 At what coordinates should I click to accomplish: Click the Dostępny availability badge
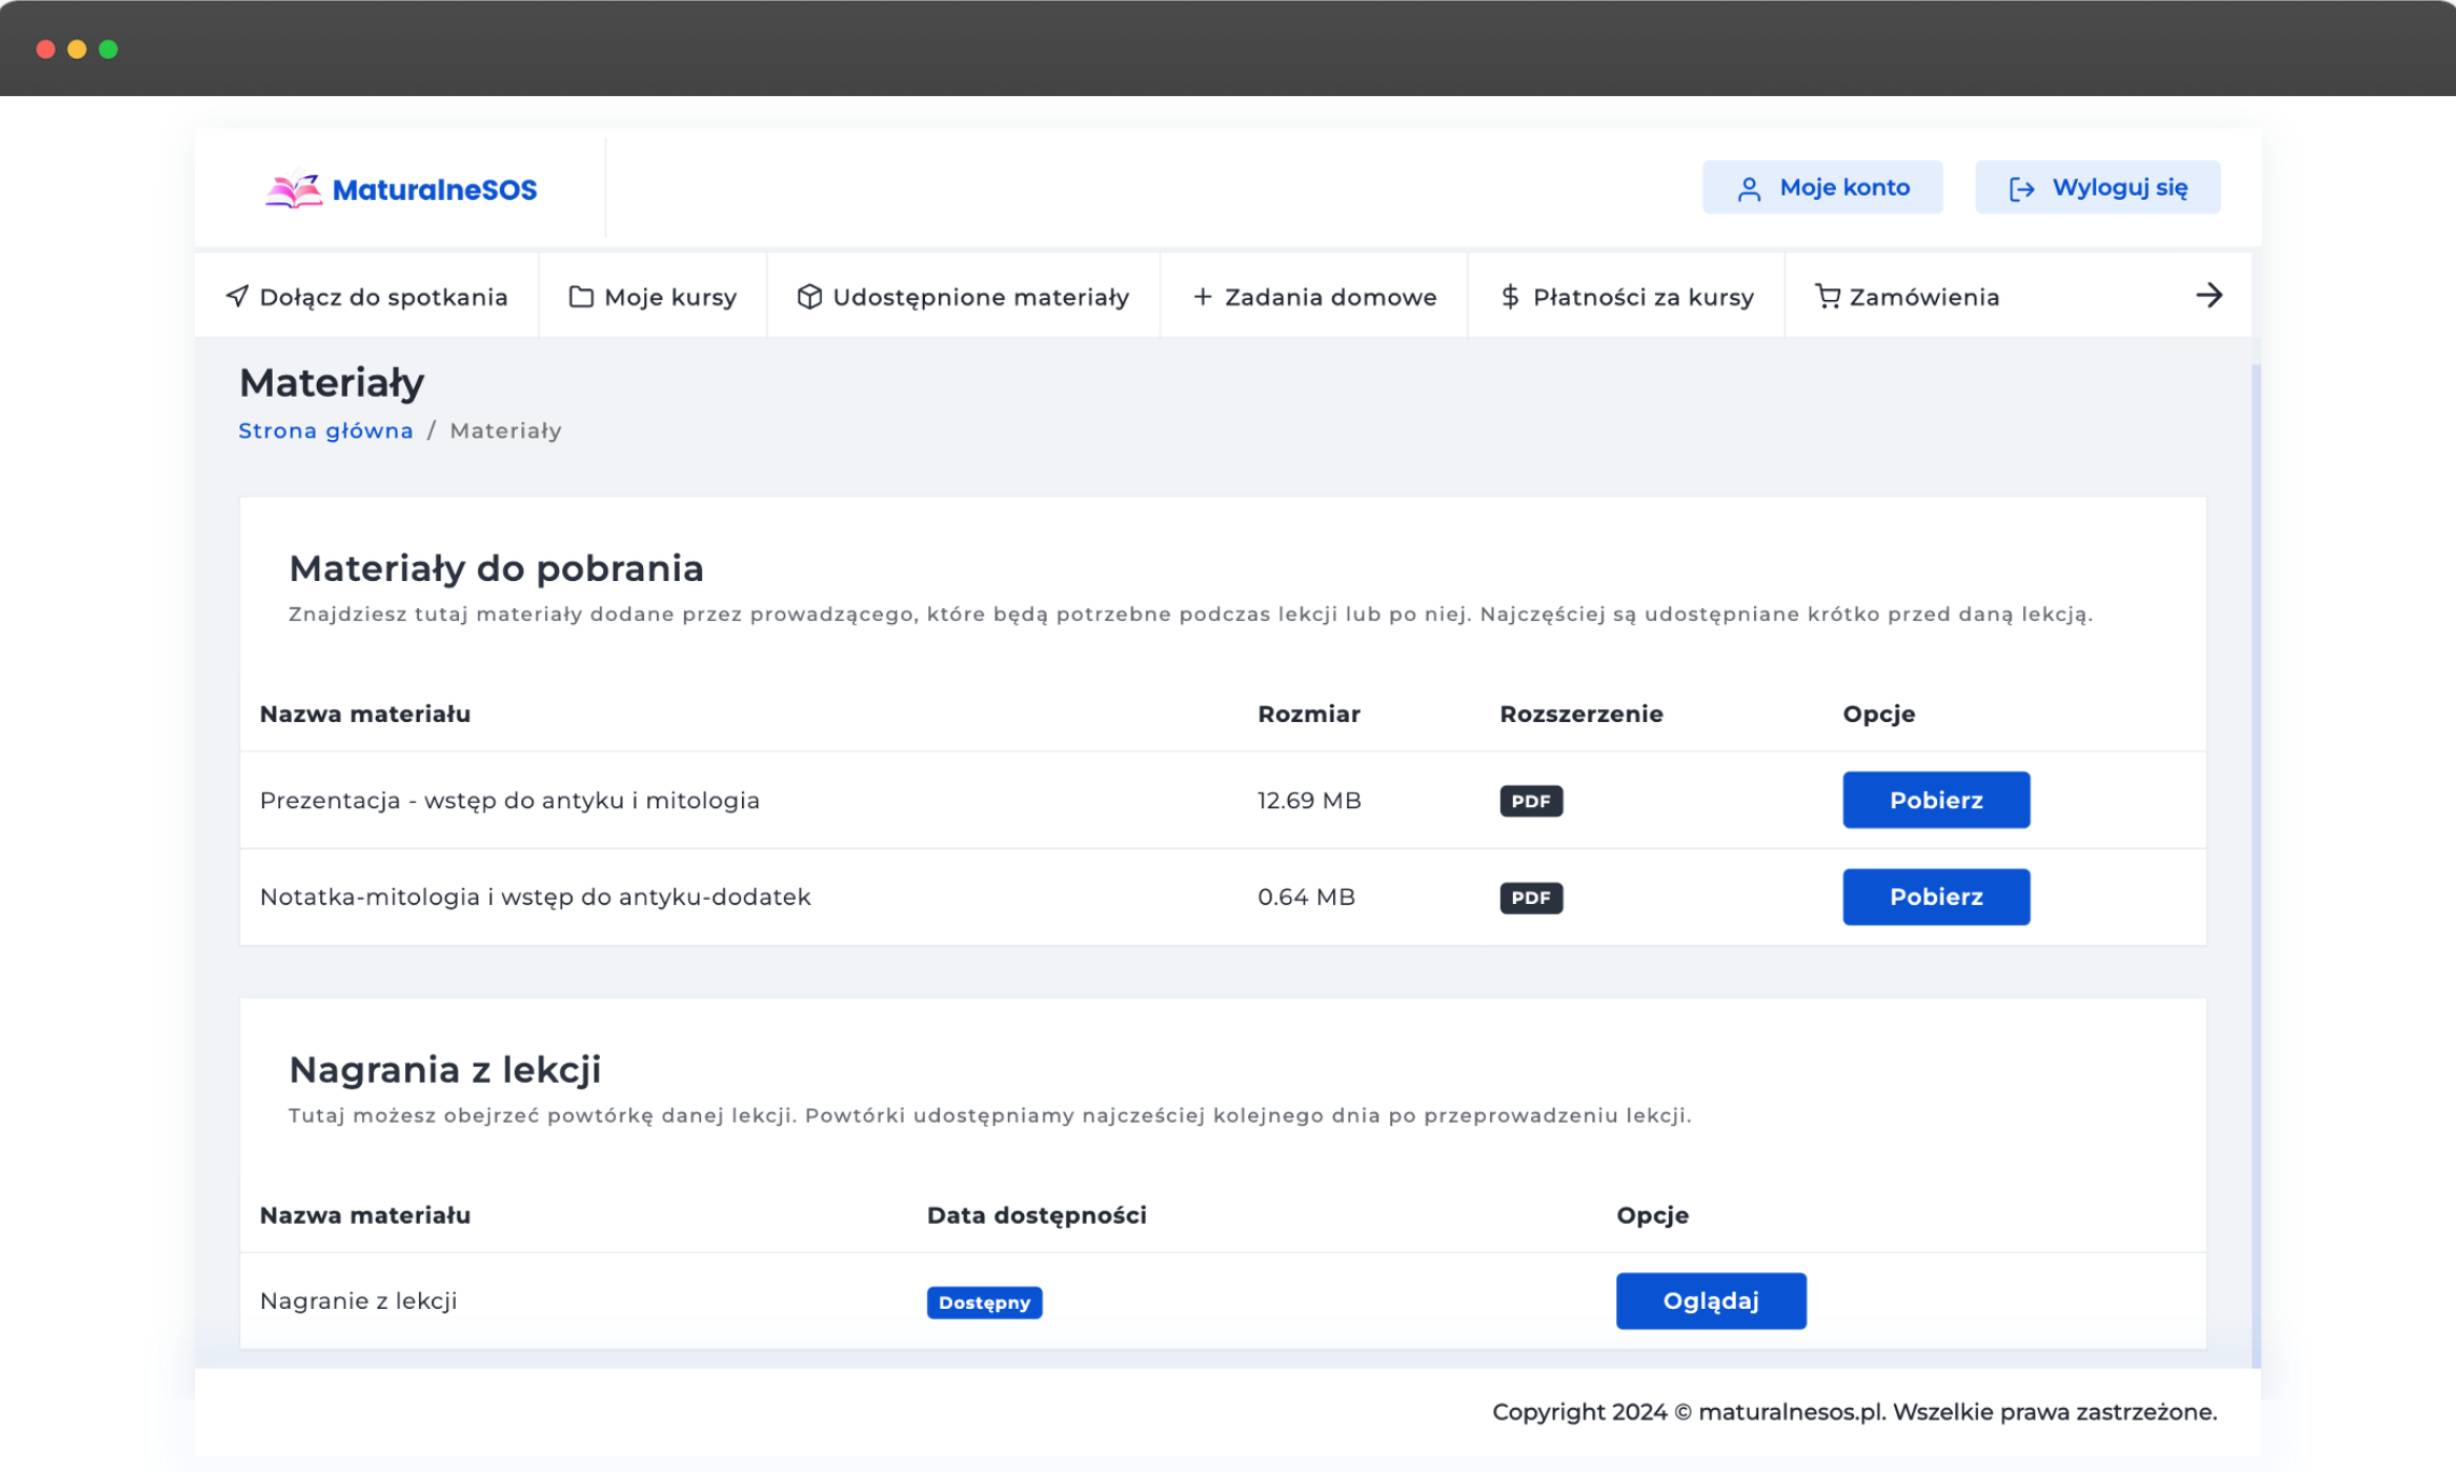(984, 1302)
